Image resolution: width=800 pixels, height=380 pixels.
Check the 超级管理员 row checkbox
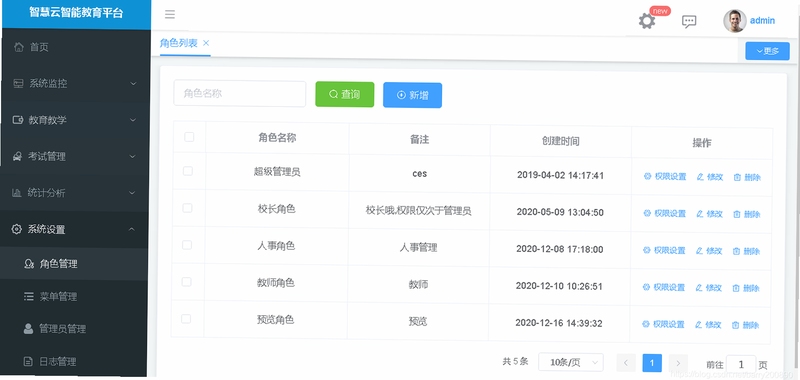(188, 171)
